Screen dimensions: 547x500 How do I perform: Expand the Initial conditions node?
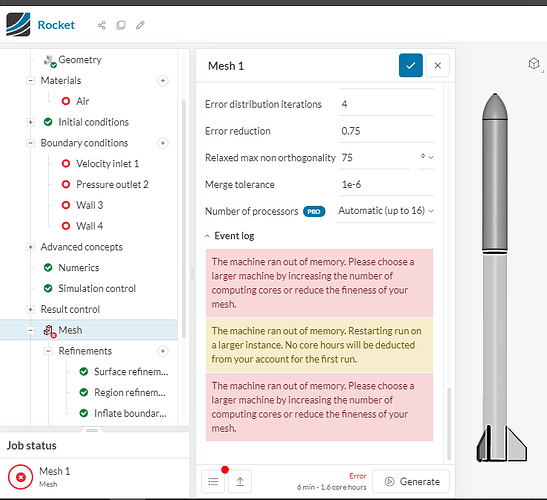tap(31, 122)
